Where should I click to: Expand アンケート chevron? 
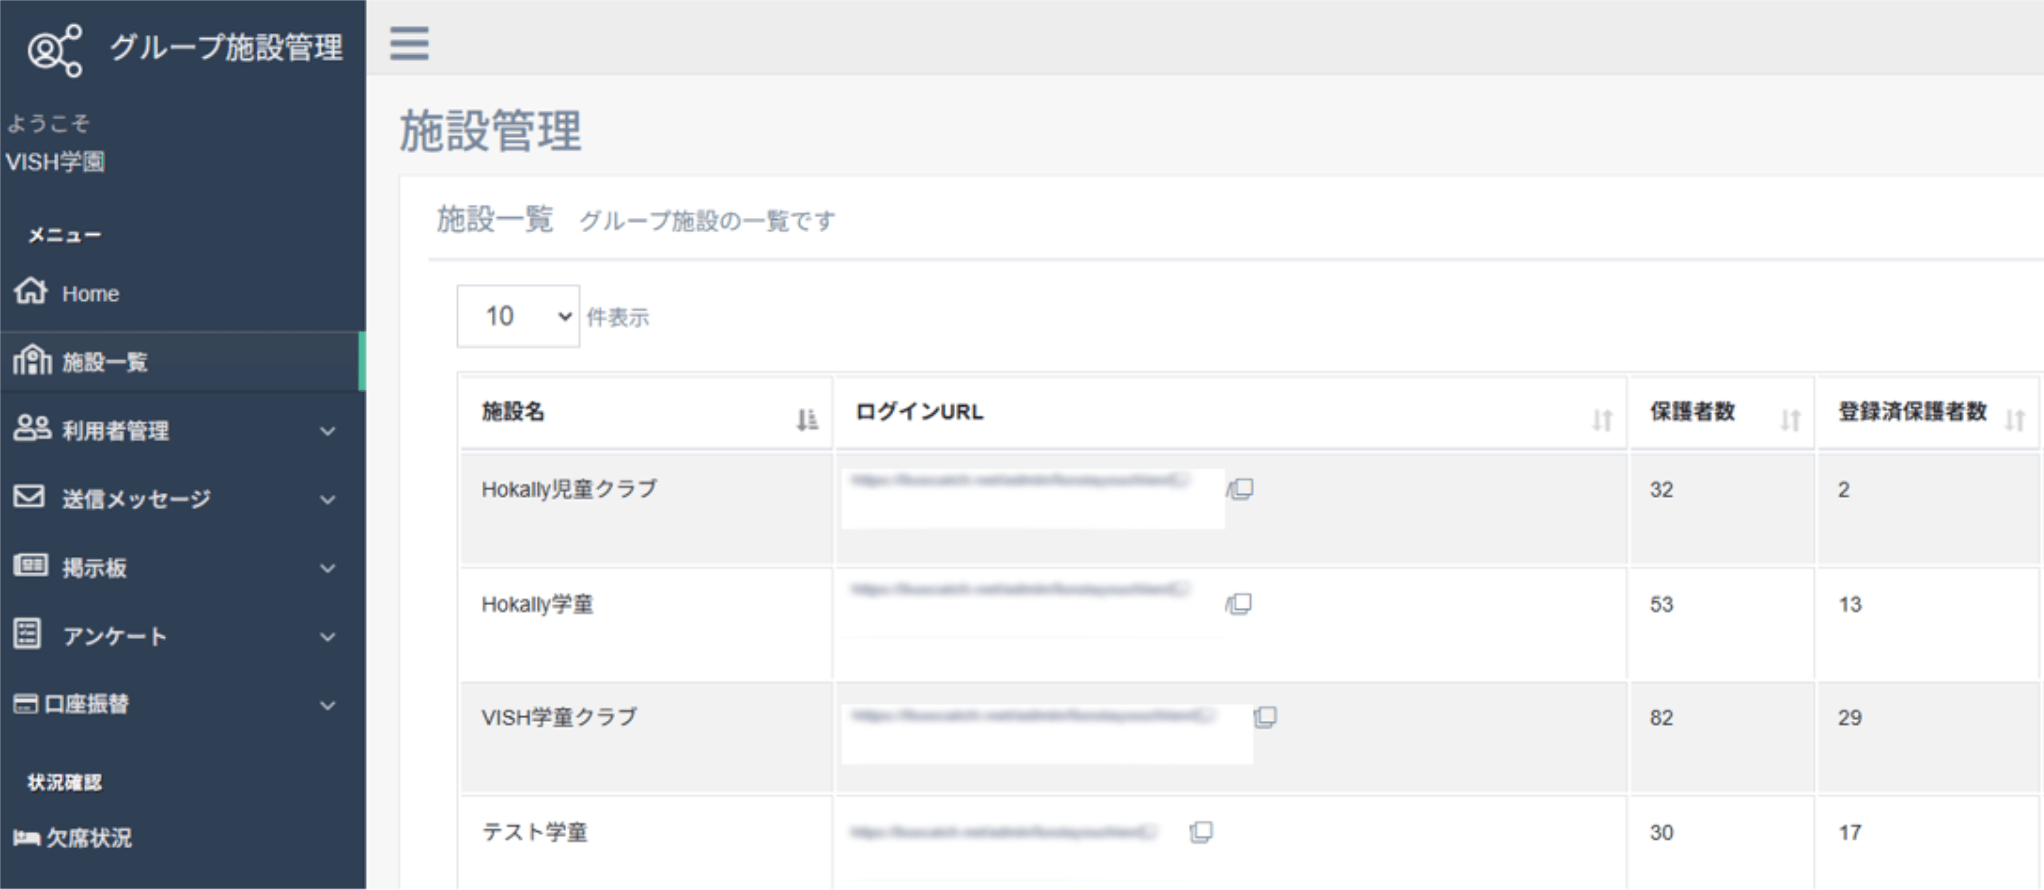pos(328,637)
